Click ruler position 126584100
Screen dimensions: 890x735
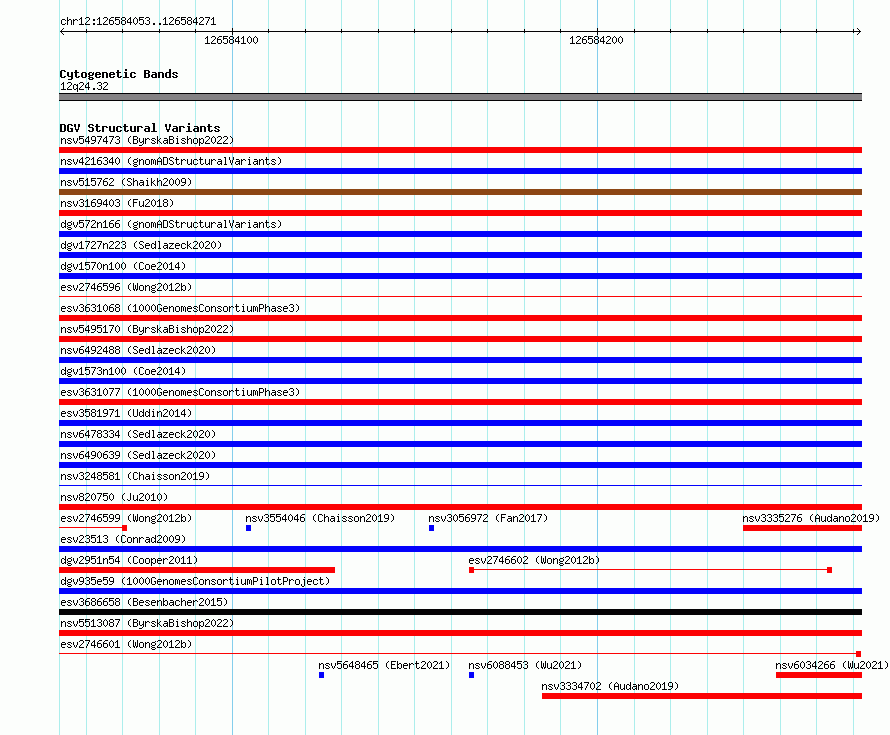click(x=232, y=40)
